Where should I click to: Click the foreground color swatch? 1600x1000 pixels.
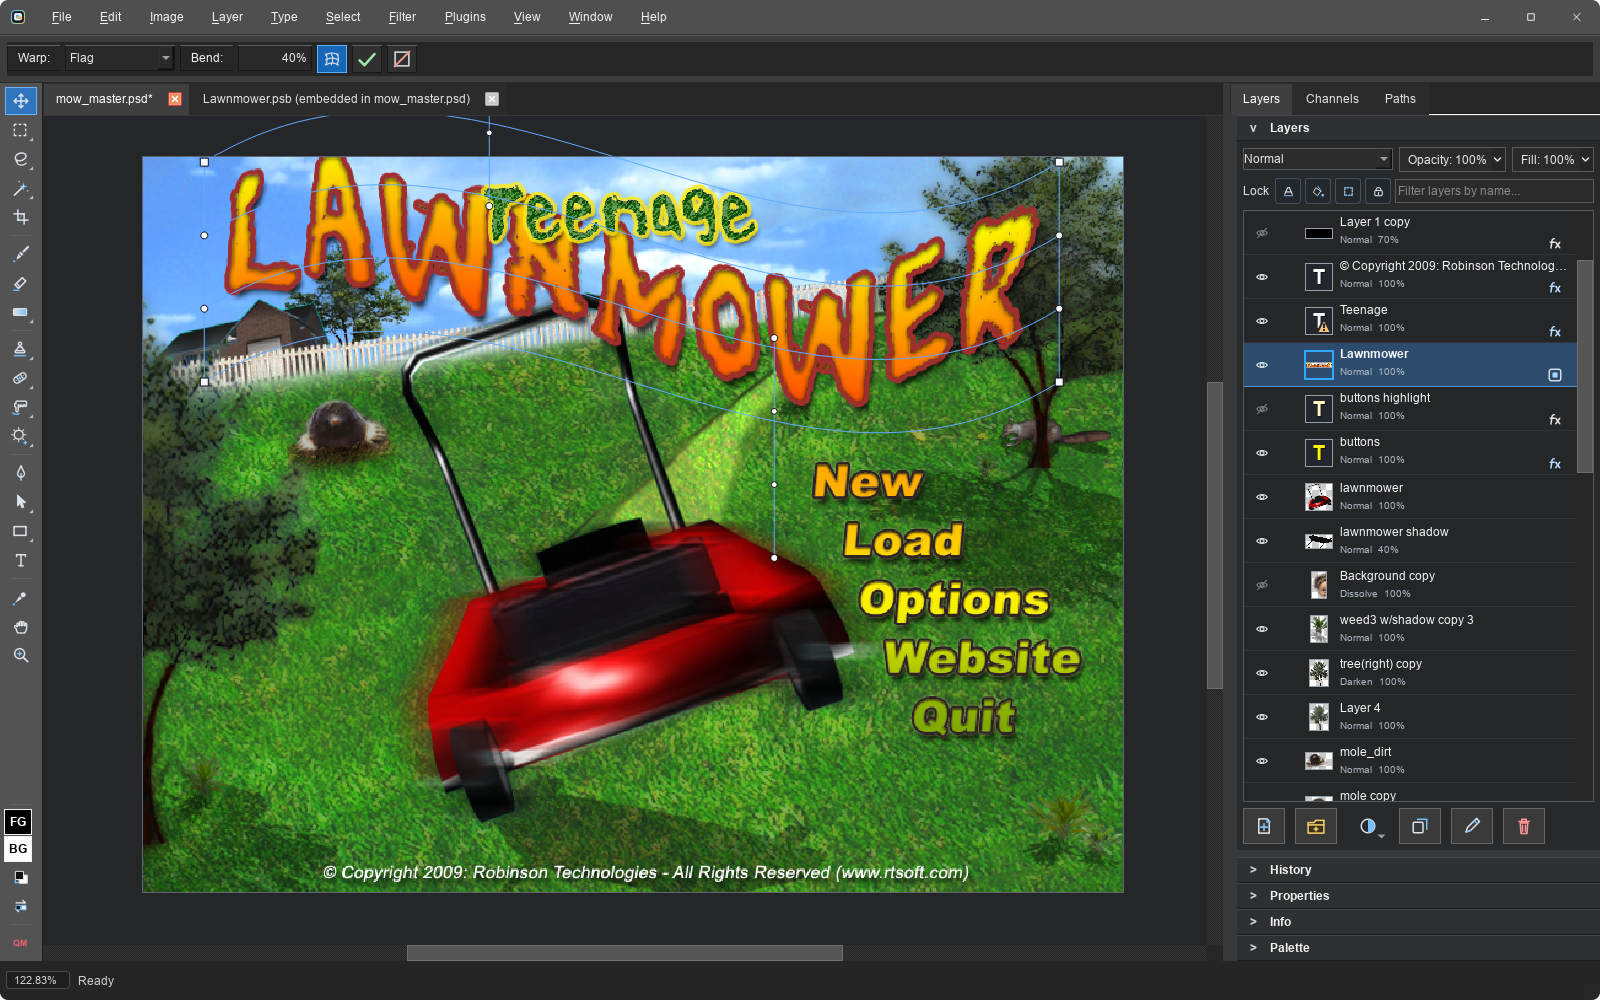18,822
